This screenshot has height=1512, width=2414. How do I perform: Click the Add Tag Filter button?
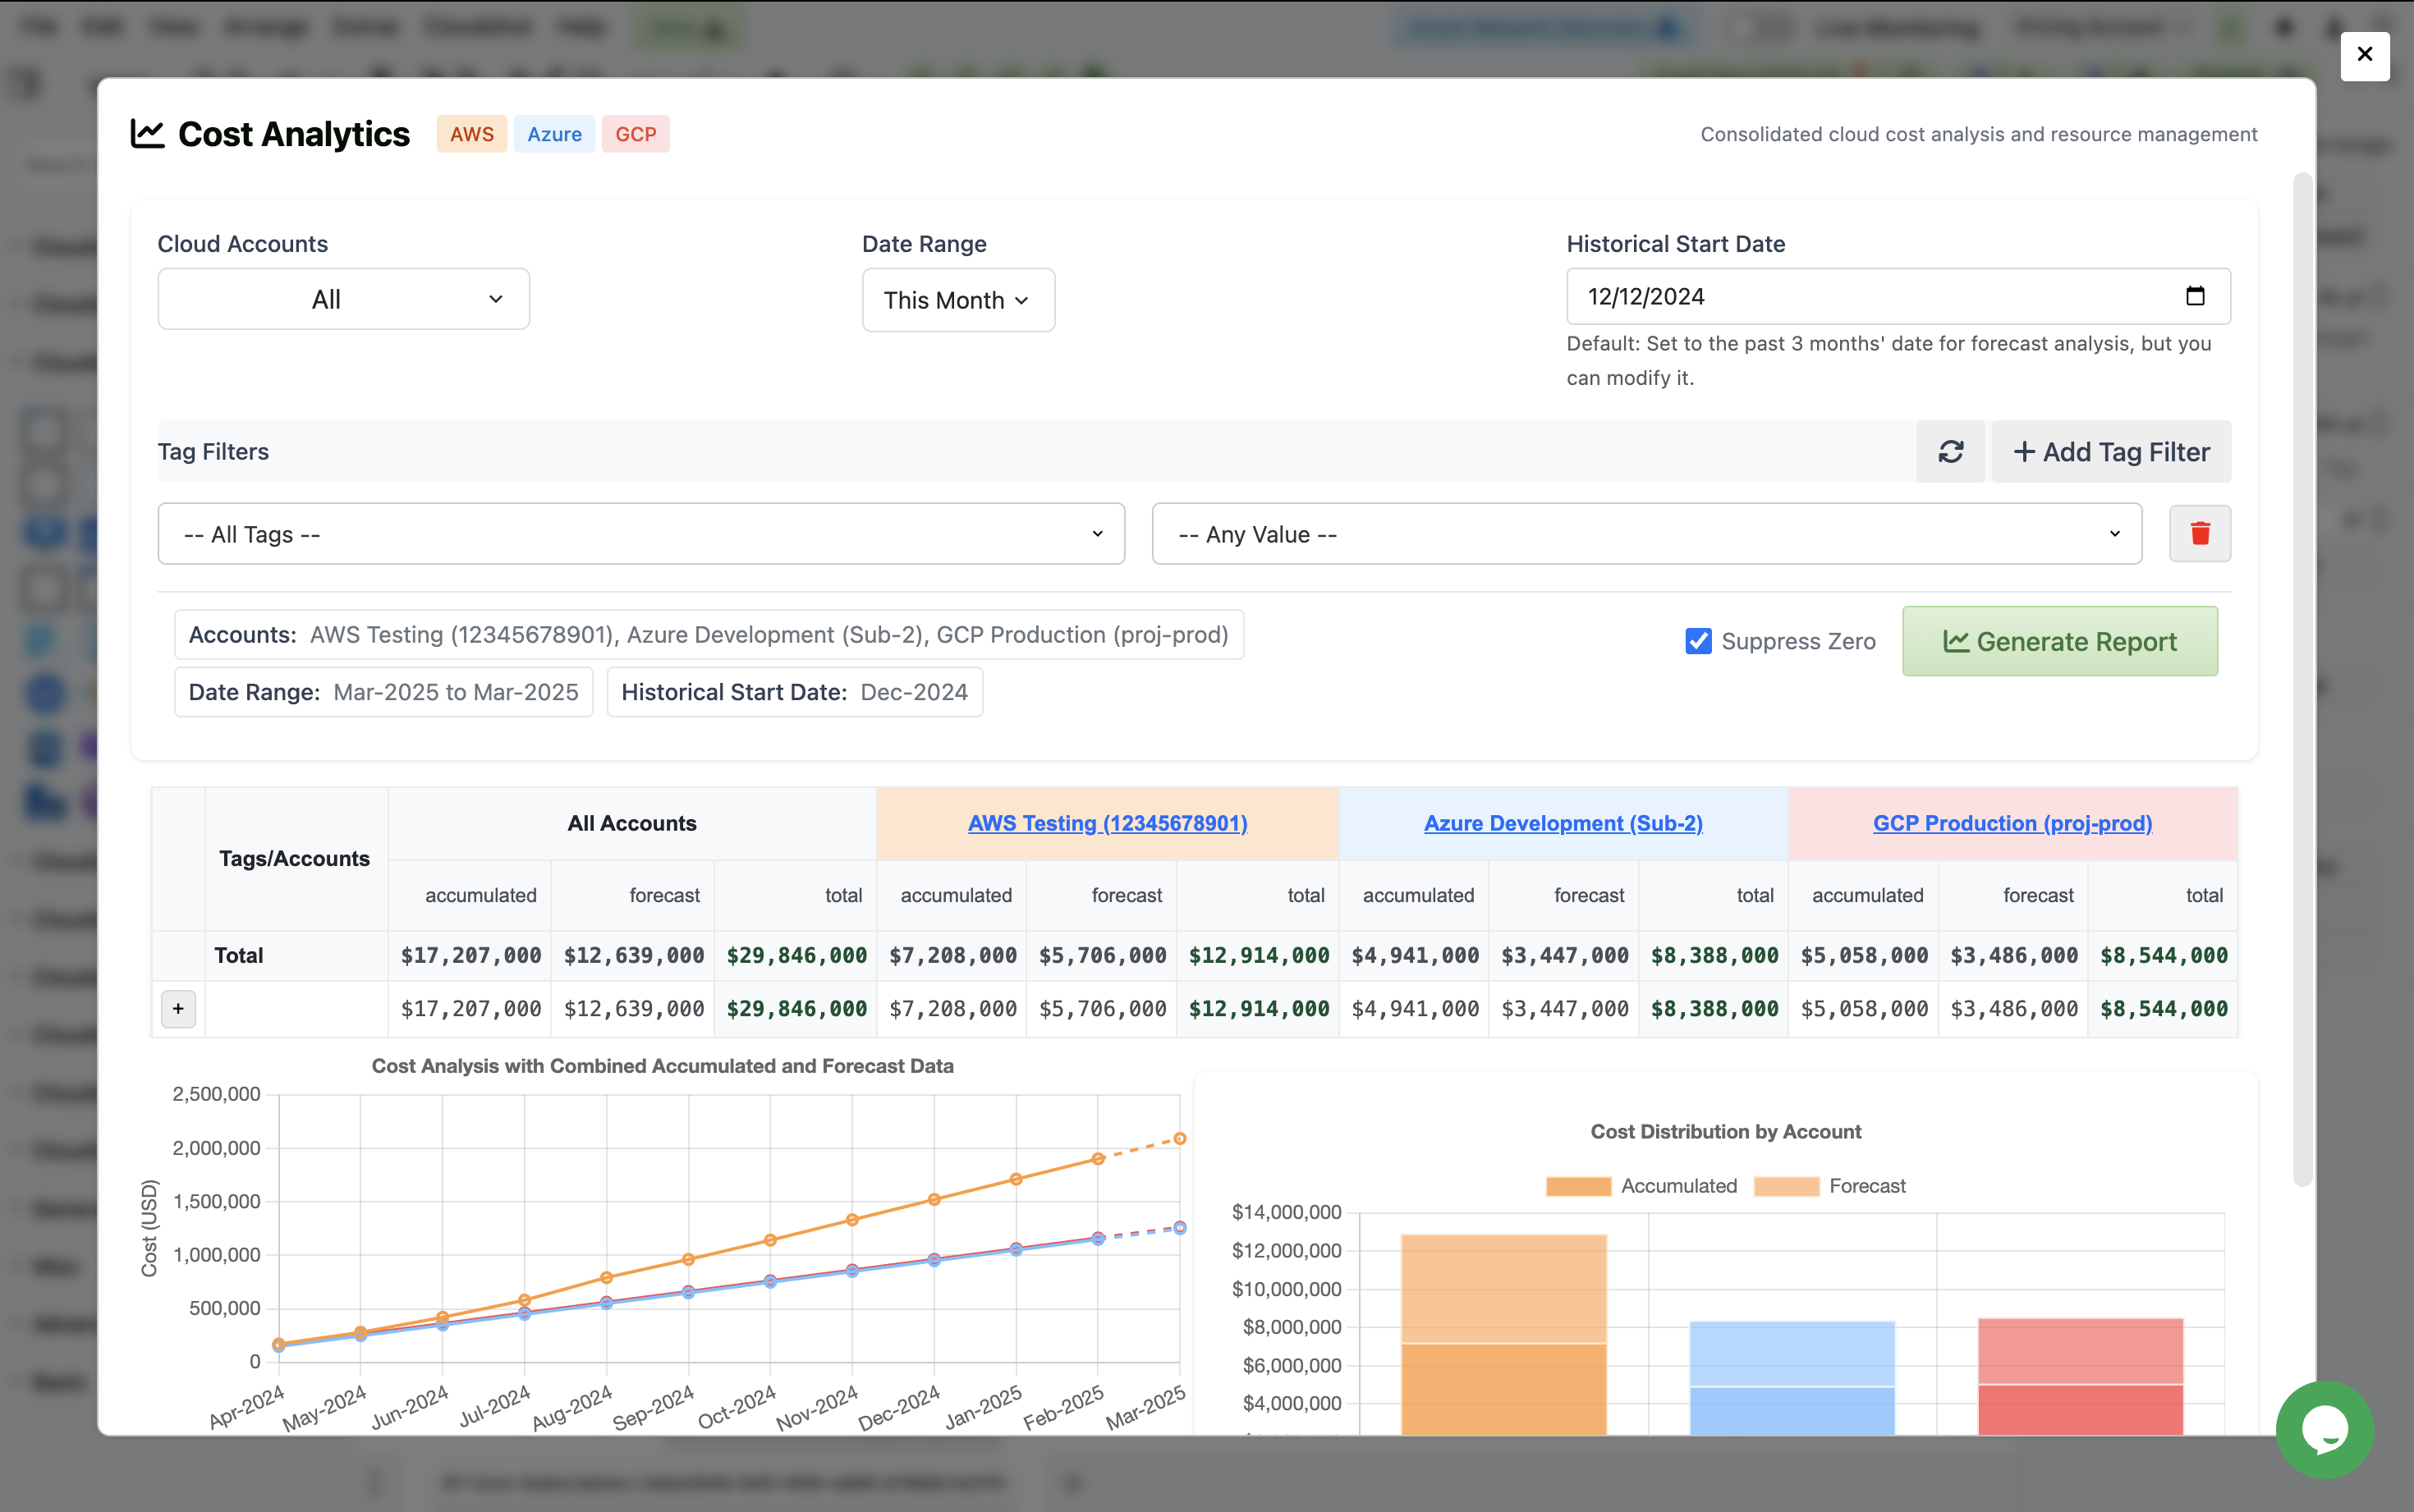(x=2110, y=452)
